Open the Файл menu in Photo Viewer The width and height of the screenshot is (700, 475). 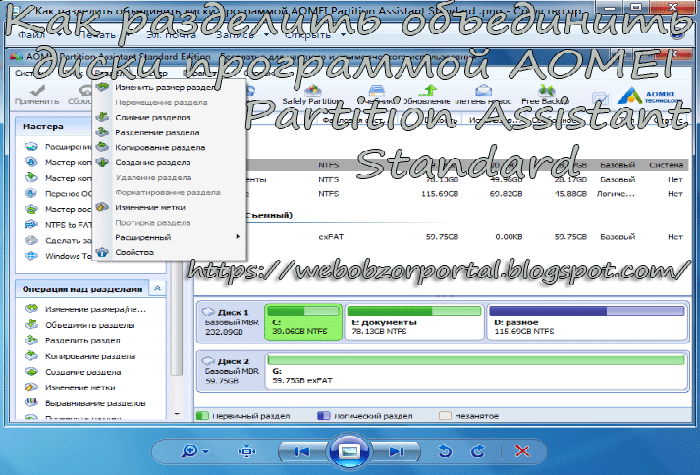(37, 34)
